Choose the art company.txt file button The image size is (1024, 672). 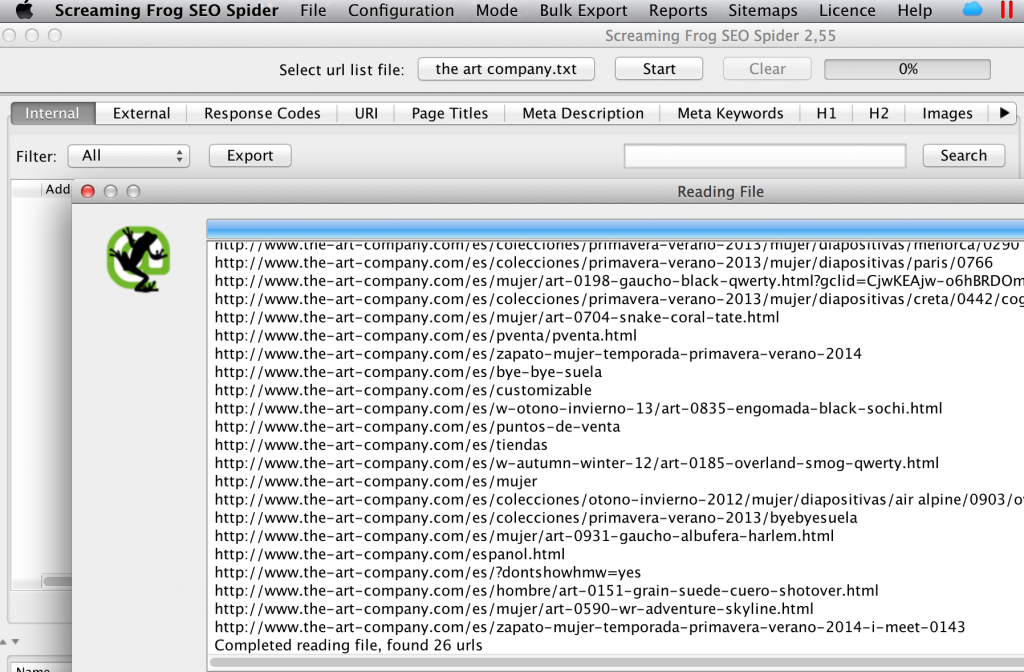click(x=506, y=69)
